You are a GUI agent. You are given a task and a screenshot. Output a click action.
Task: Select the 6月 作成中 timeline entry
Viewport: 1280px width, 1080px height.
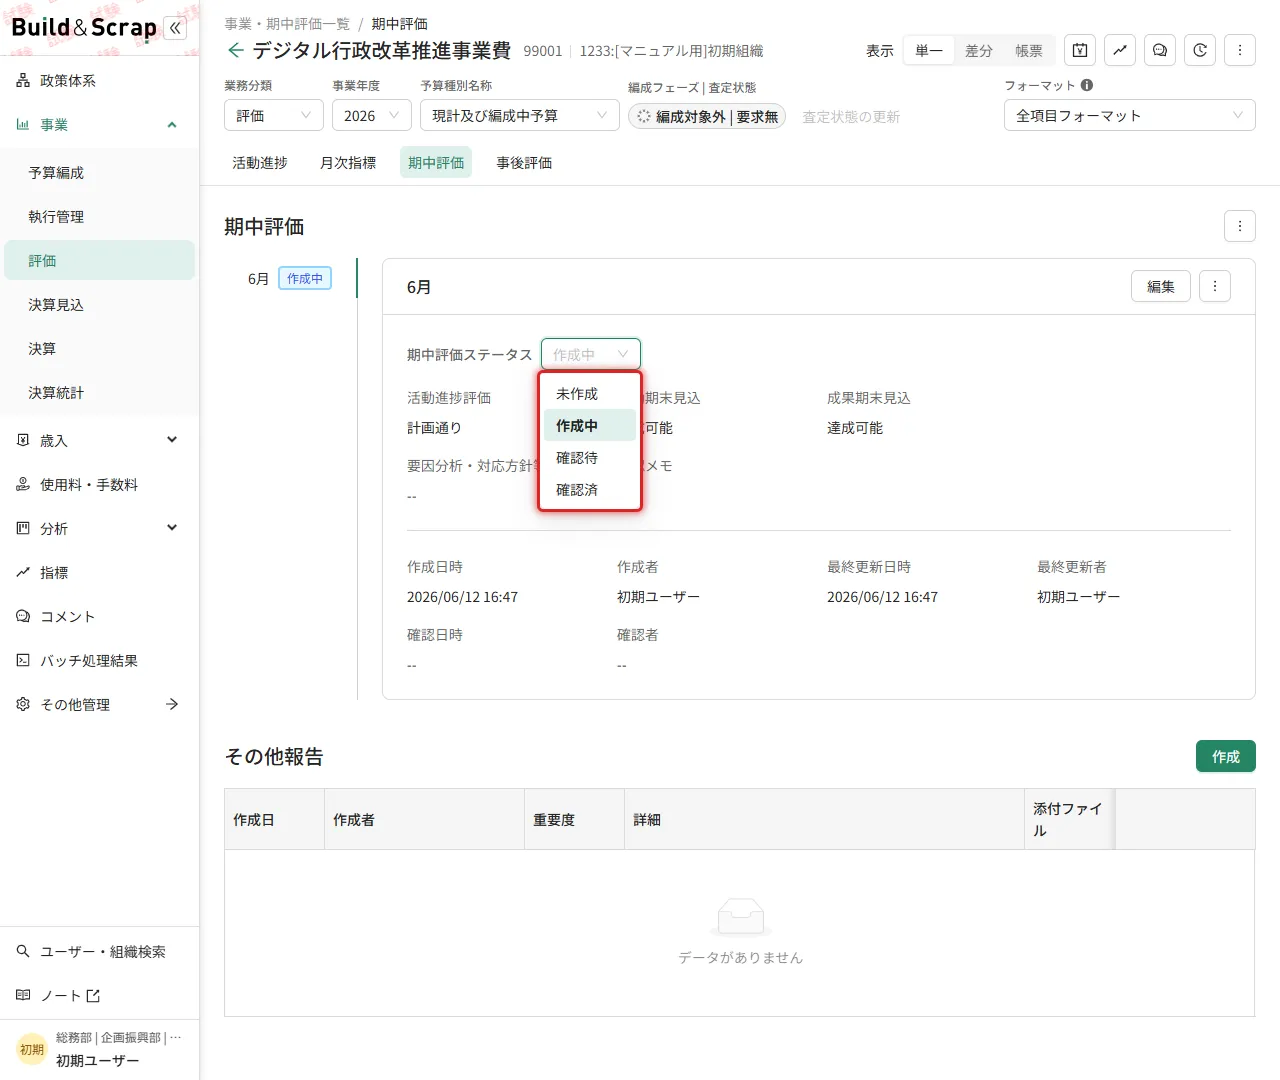[290, 278]
